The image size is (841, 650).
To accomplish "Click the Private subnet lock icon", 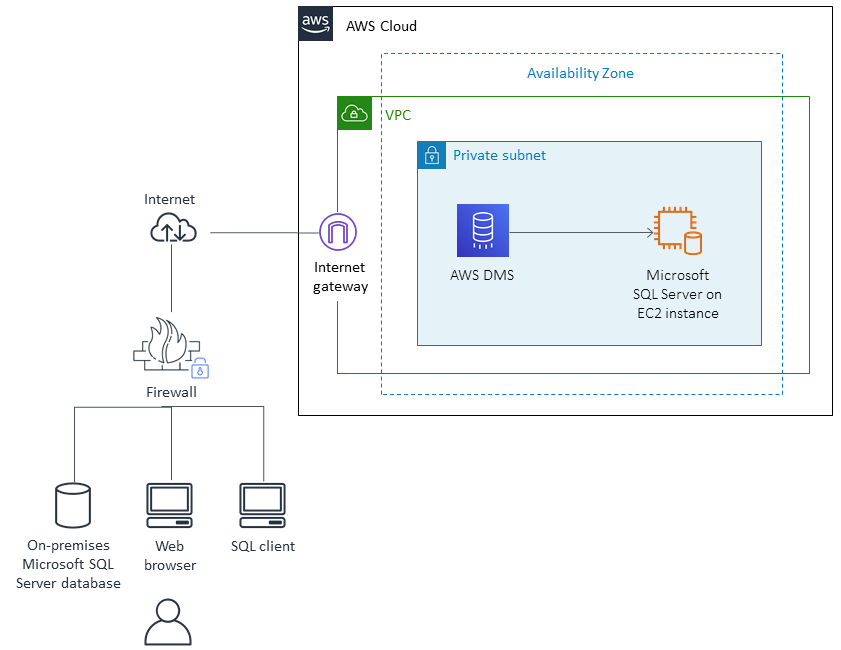I will (x=430, y=155).
